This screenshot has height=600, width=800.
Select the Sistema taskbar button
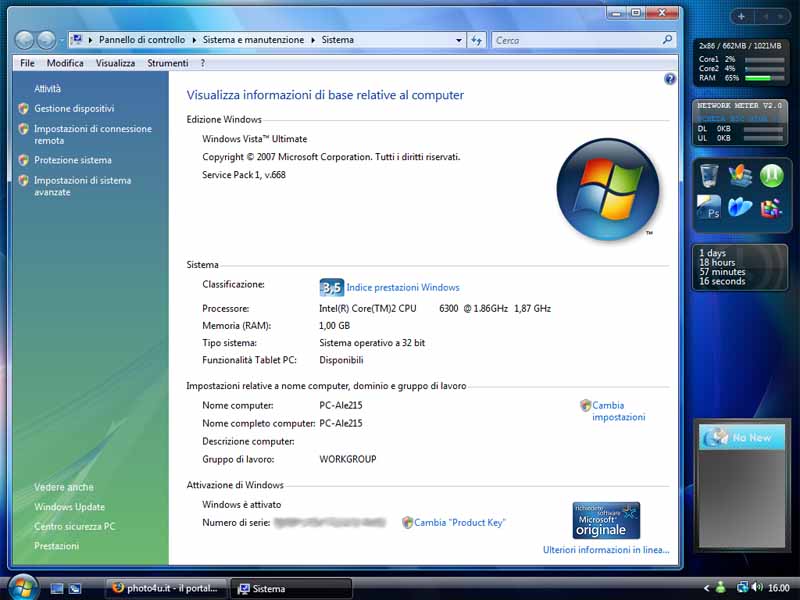tap(291, 588)
